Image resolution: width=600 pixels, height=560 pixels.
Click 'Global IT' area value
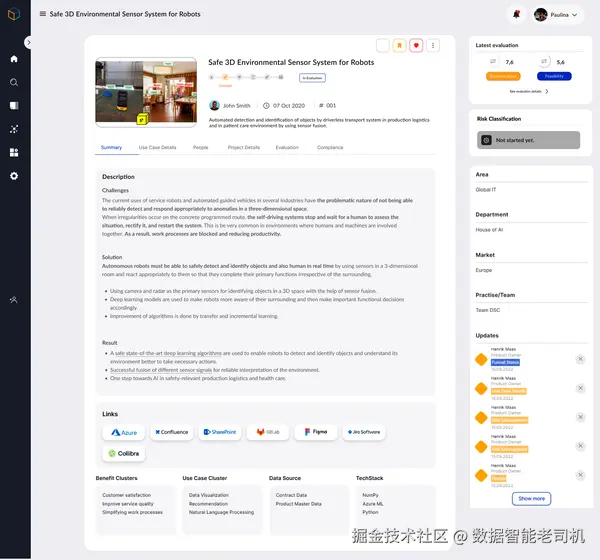pos(486,190)
